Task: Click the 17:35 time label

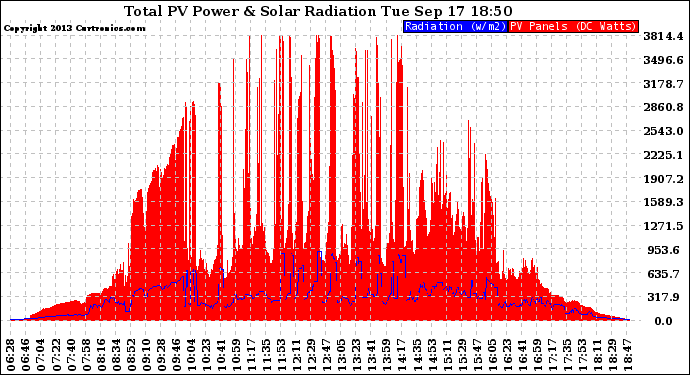Action: tap(567, 355)
